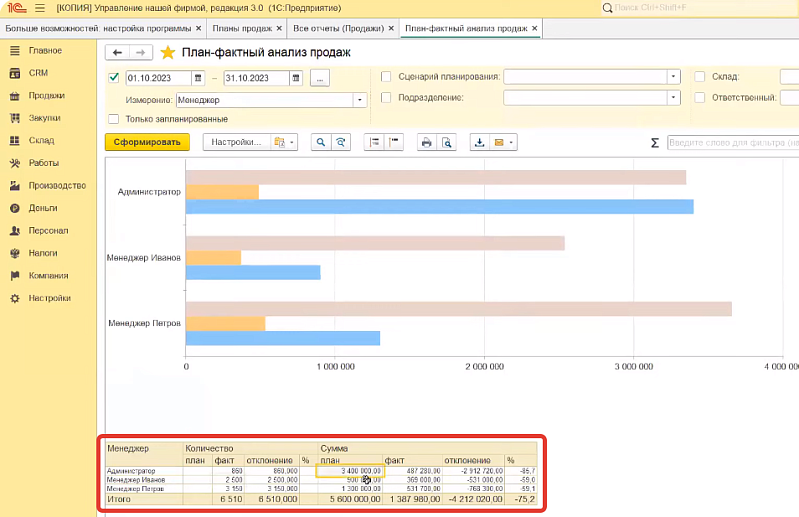Click the search magnifier icon in title bar
799x517 pixels.
coord(607,8)
